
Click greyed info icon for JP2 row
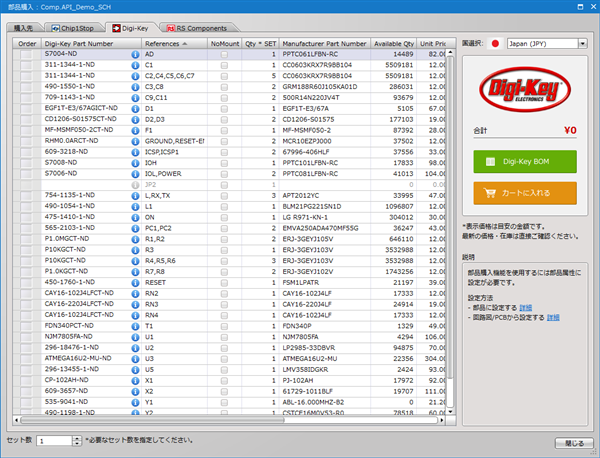(135, 185)
